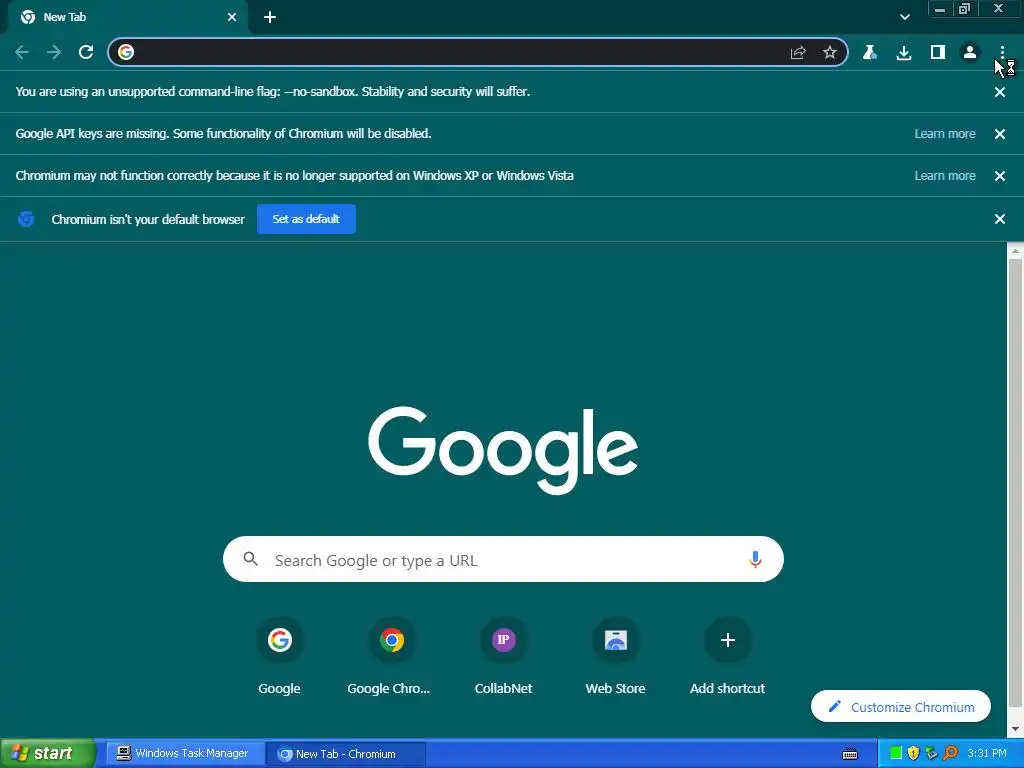
Task: Click the 3:31 PM clock
Action: tap(987, 753)
